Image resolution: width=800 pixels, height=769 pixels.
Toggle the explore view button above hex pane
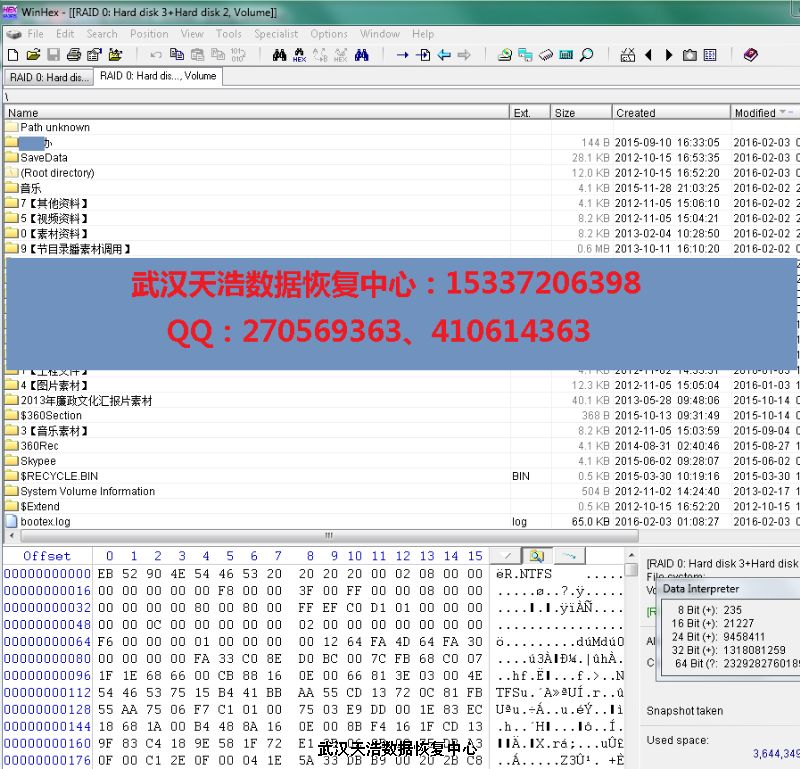[x=537, y=555]
